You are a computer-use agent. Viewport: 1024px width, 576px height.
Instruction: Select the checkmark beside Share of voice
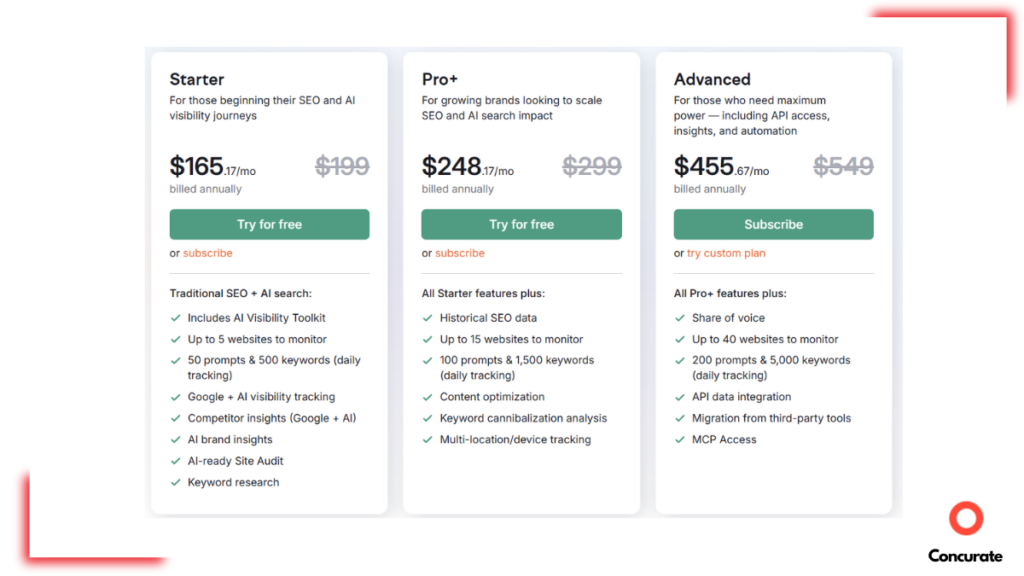coord(680,317)
